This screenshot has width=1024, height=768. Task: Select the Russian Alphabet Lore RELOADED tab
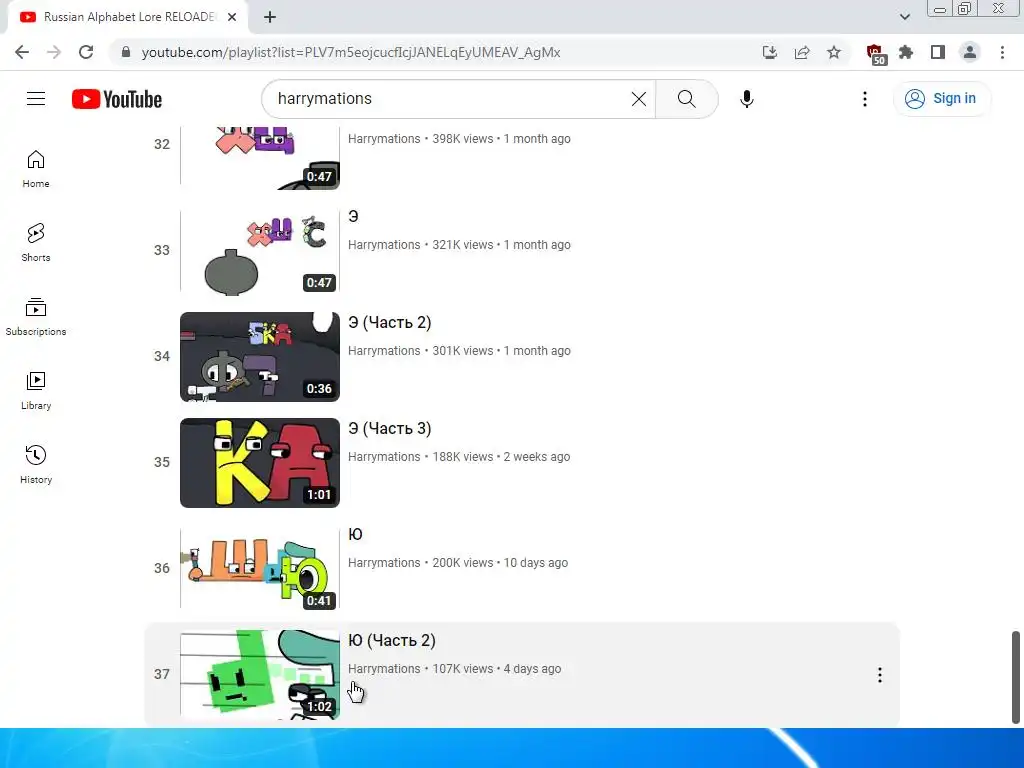click(x=128, y=17)
